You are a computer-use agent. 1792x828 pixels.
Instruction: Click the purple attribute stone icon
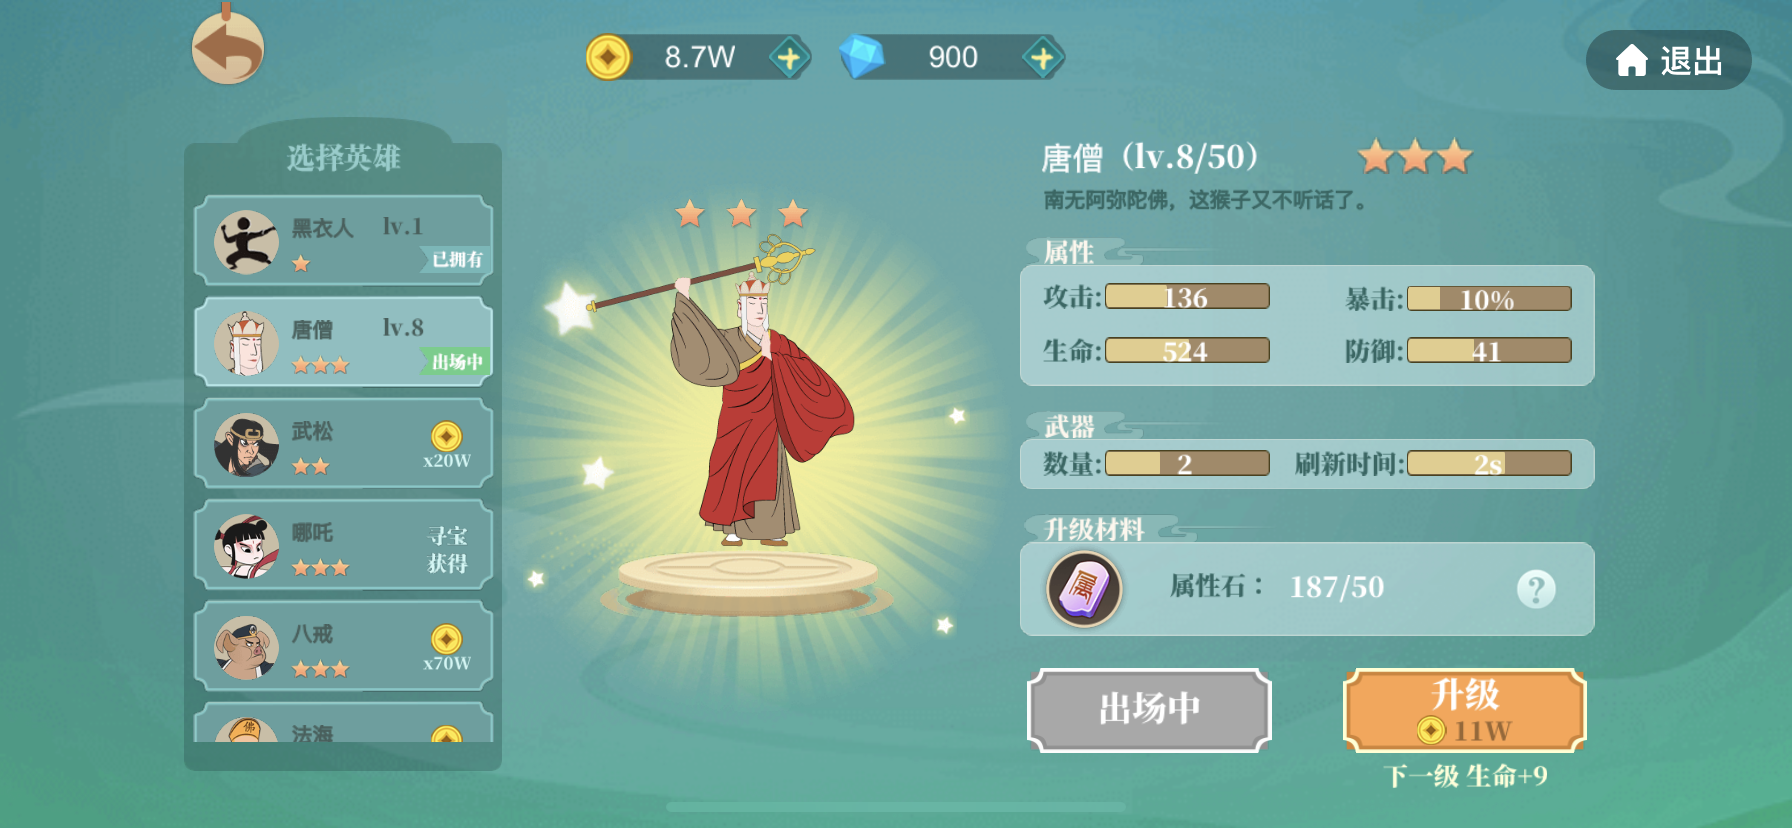click(x=1084, y=589)
